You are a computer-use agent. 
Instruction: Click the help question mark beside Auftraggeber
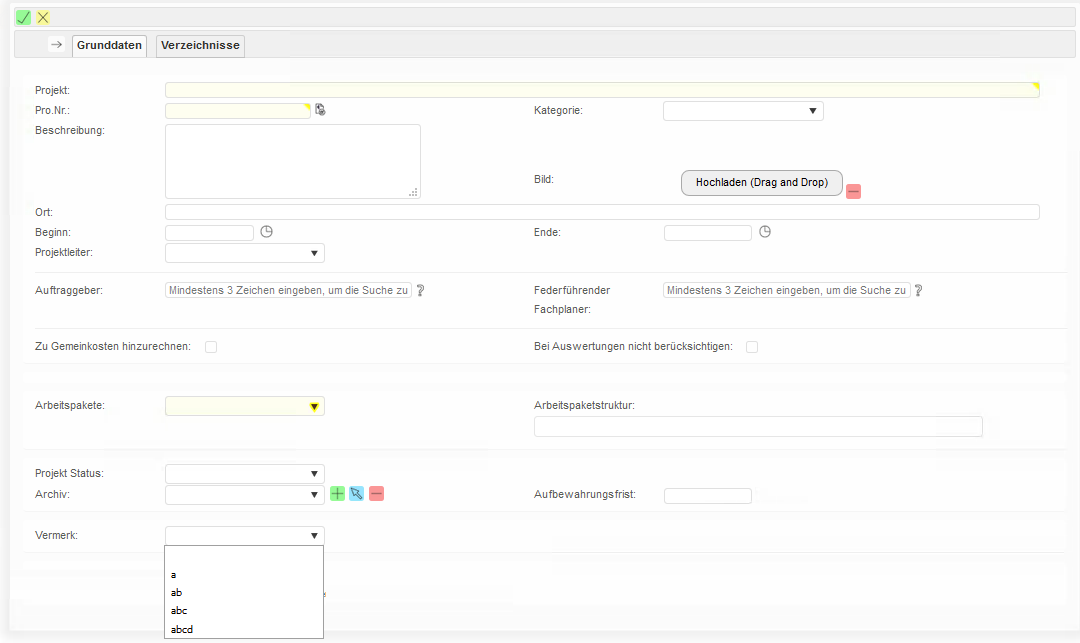point(421,291)
